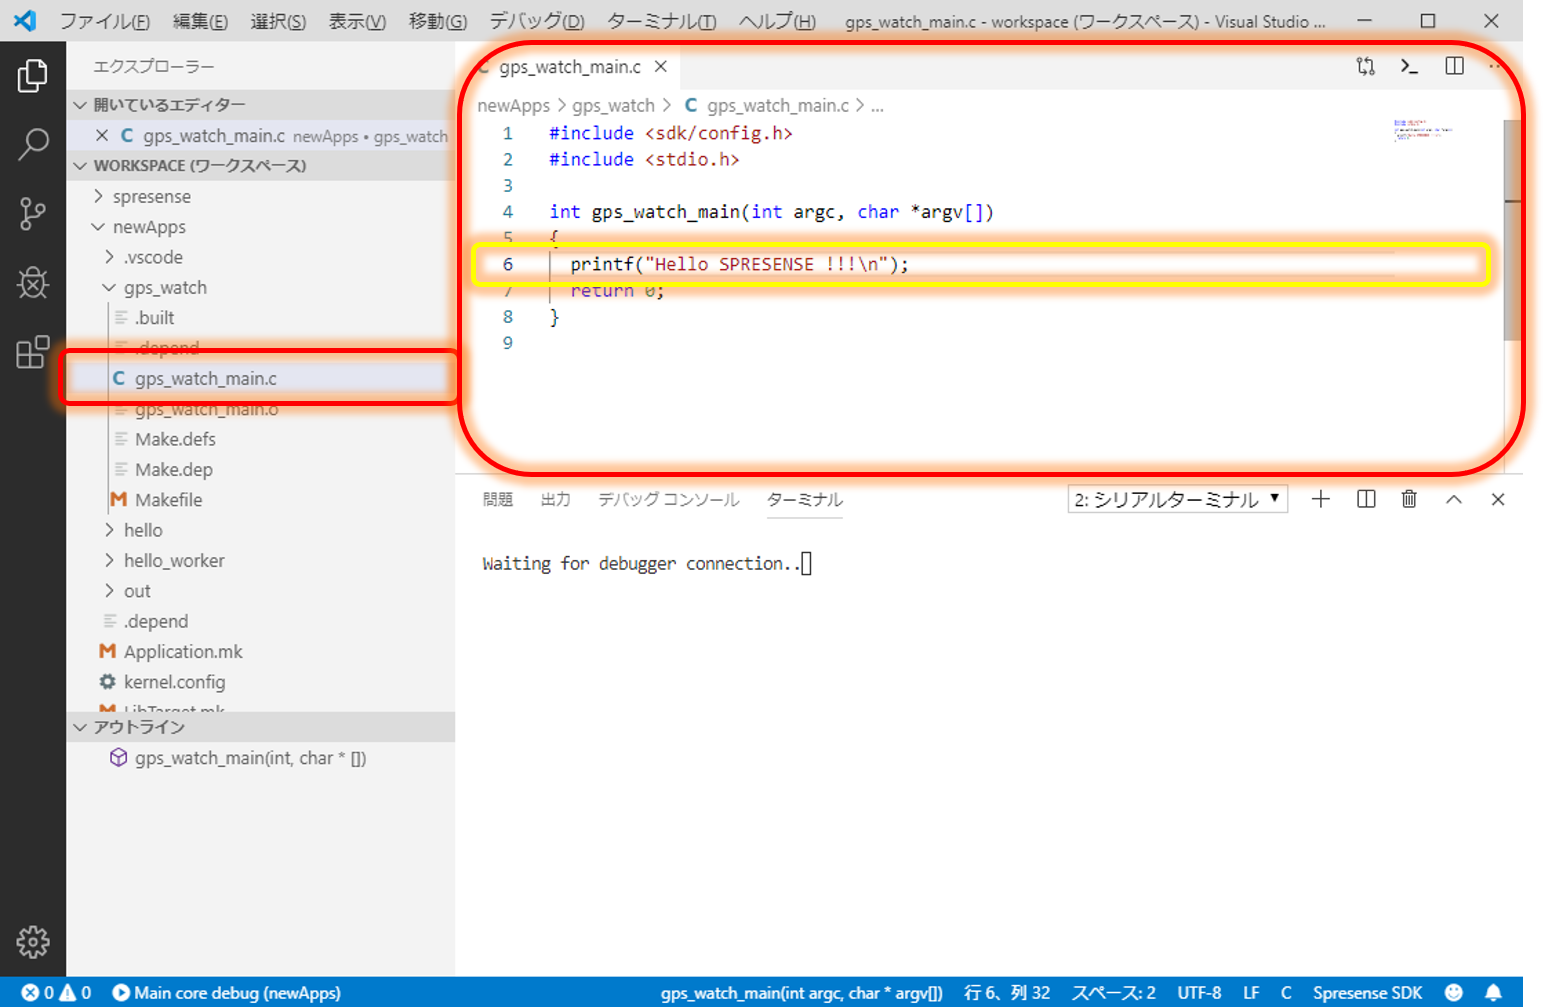Screen dimensions: 1543x1007
Task: Open the Debug view bug icon
Action: (x=32, y=283)
